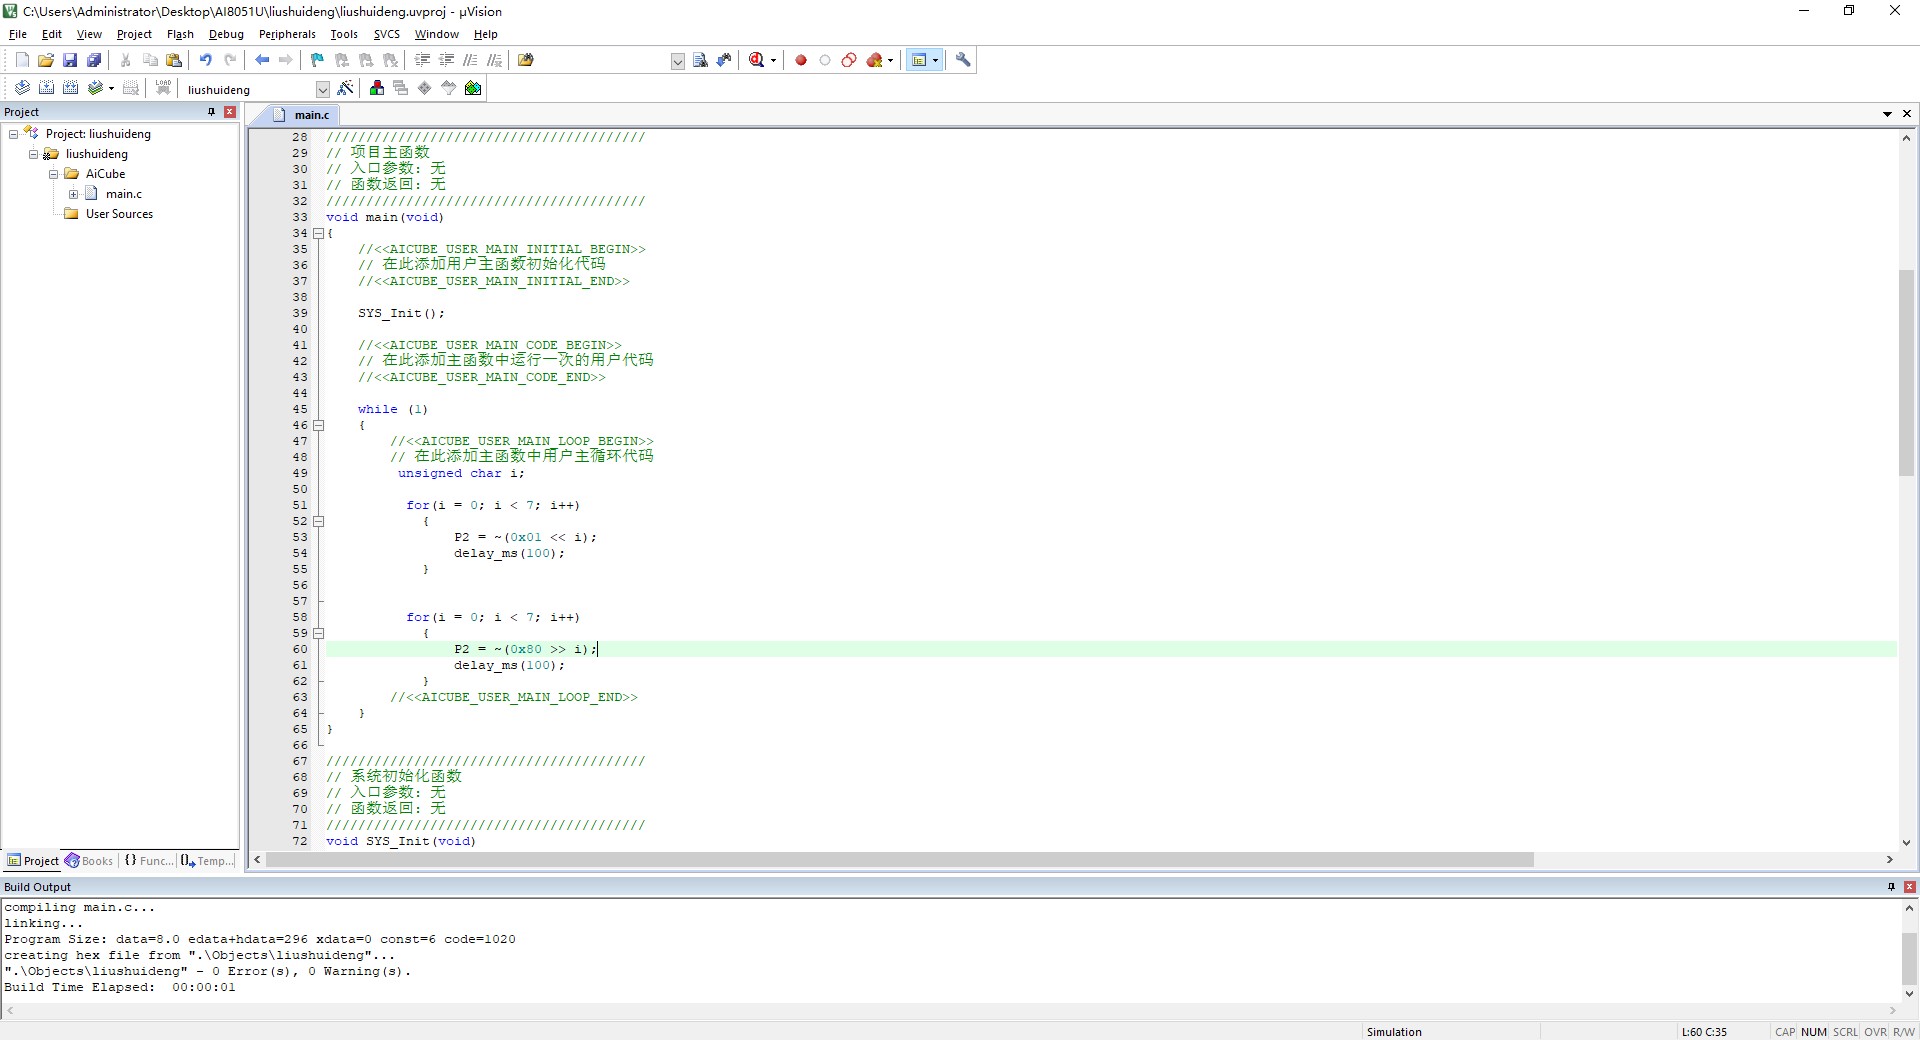Expand main.c in the project tree
This screenshot has width=1920, height=1040.
(73, 194)
